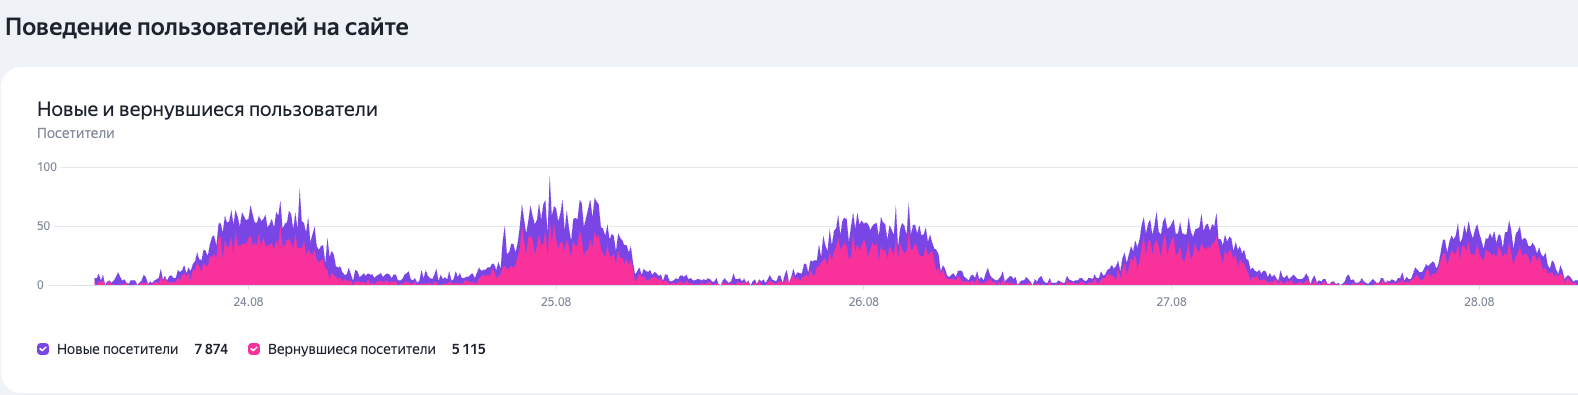Select the 28.08 date on the axis
The height and width of the screenshot is (395, 1578).
(1479, 302)
